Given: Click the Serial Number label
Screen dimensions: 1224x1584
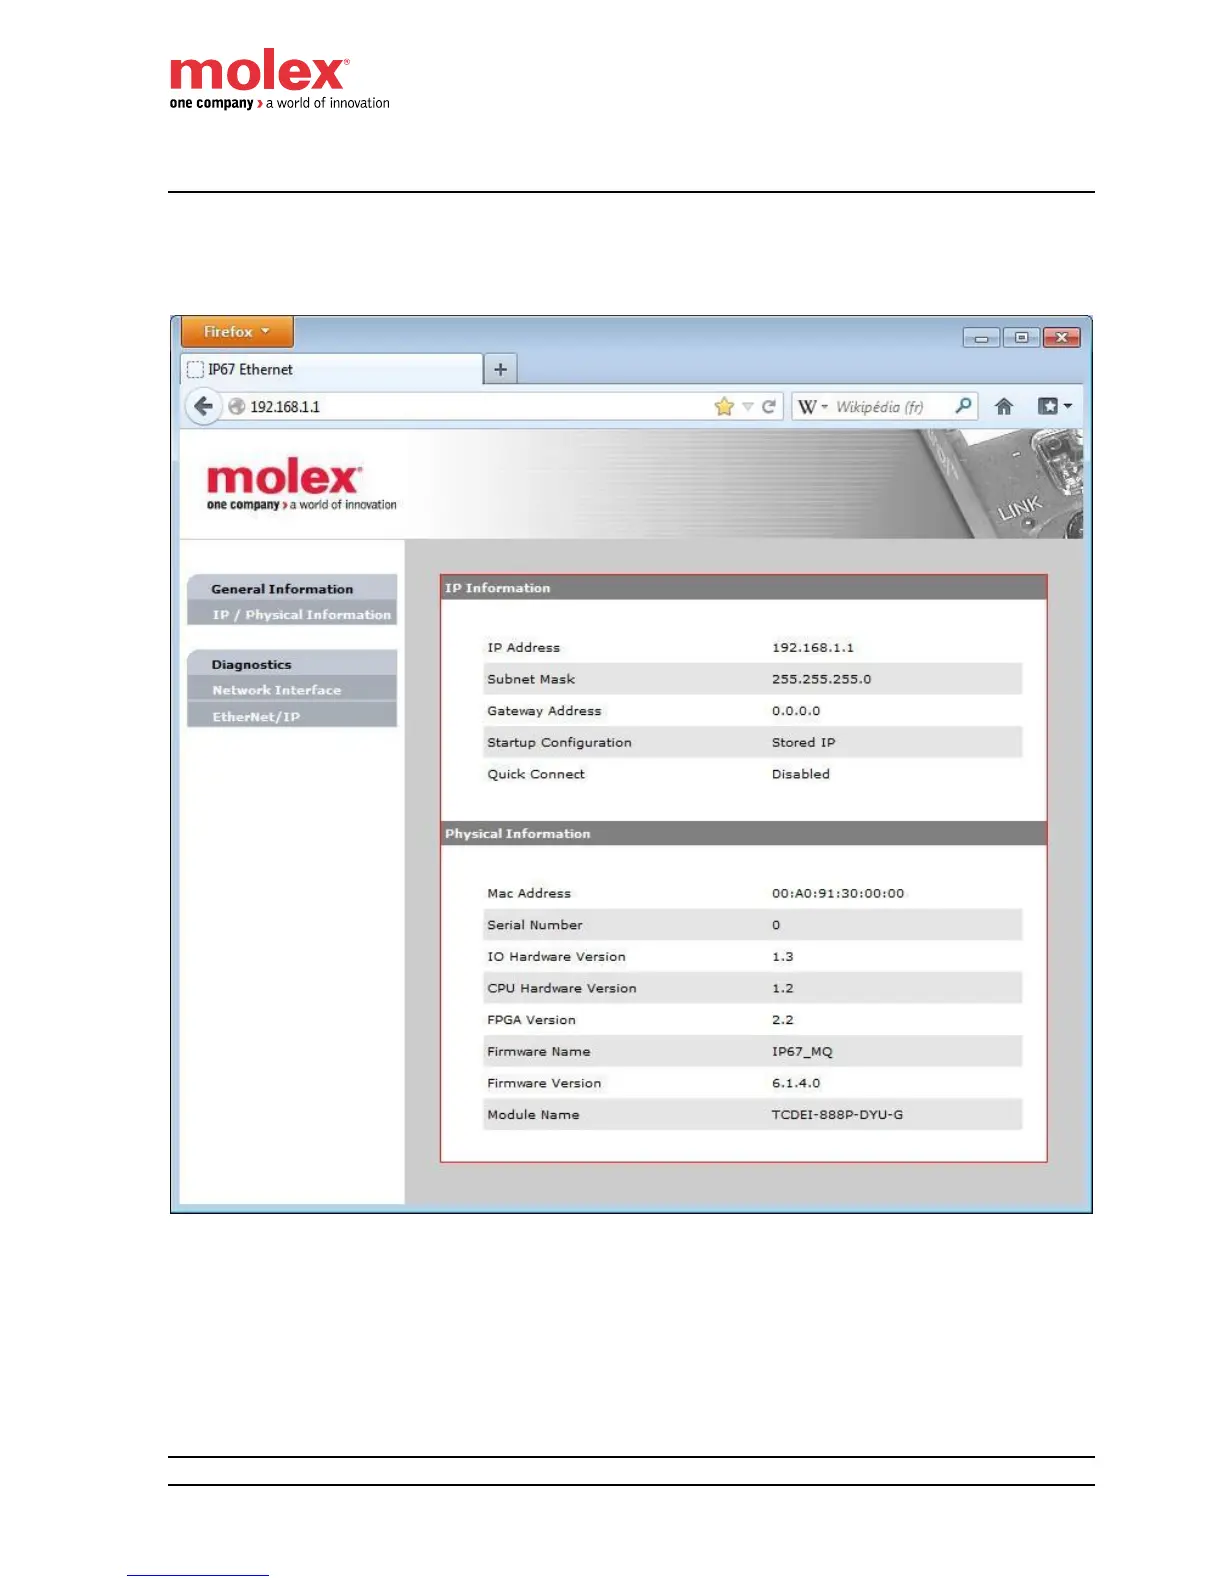Looking at the screenshot, I should [x=535, y=925].
